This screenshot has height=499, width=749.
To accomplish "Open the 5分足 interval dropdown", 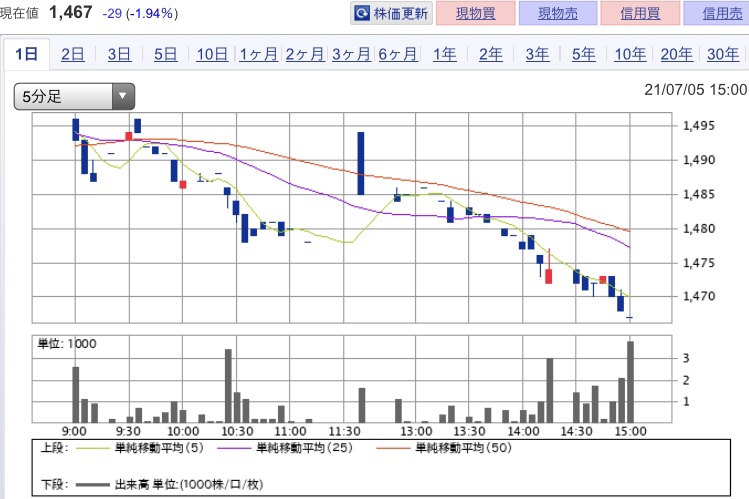I will coord(74,96).
